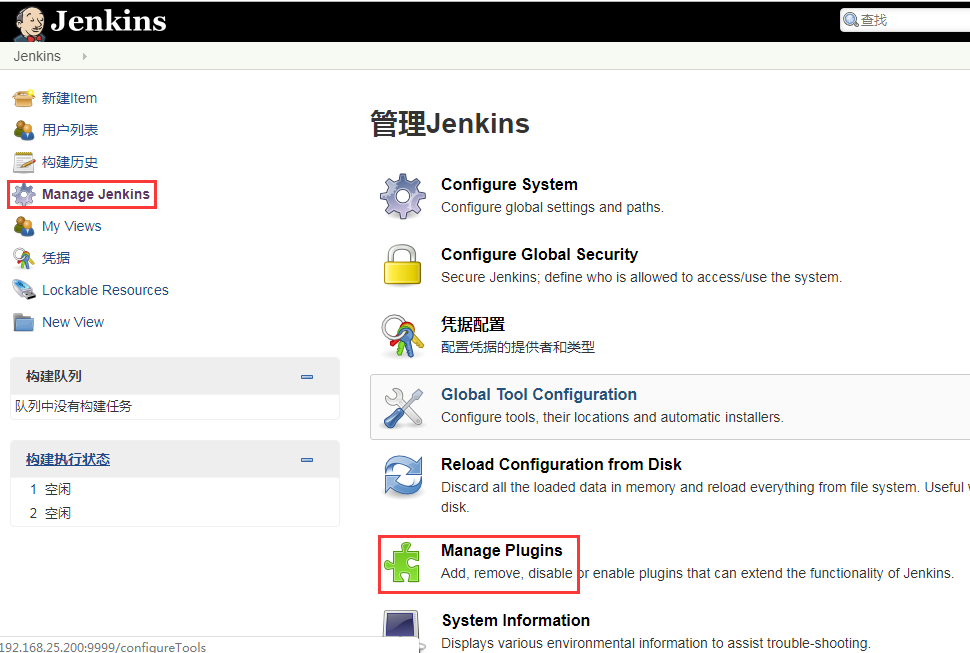This screenshot has height=653, width=970.
Task: Click the 管理Jenkins page heading
Action: coord(450,124)
